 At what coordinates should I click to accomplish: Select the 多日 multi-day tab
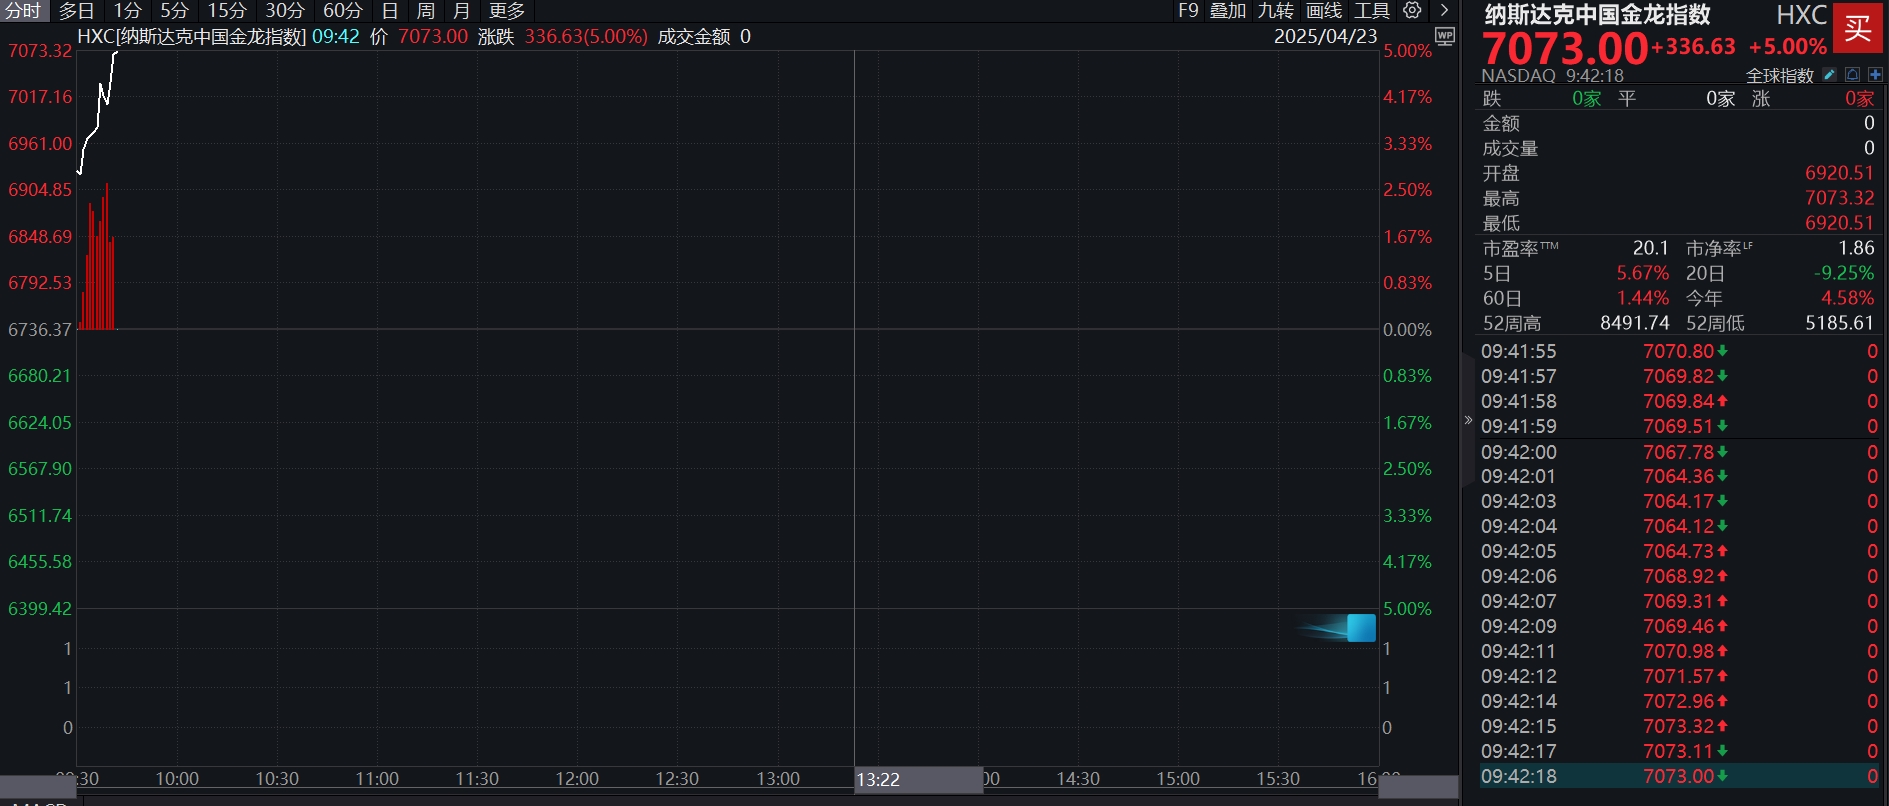tap(77, 11)
